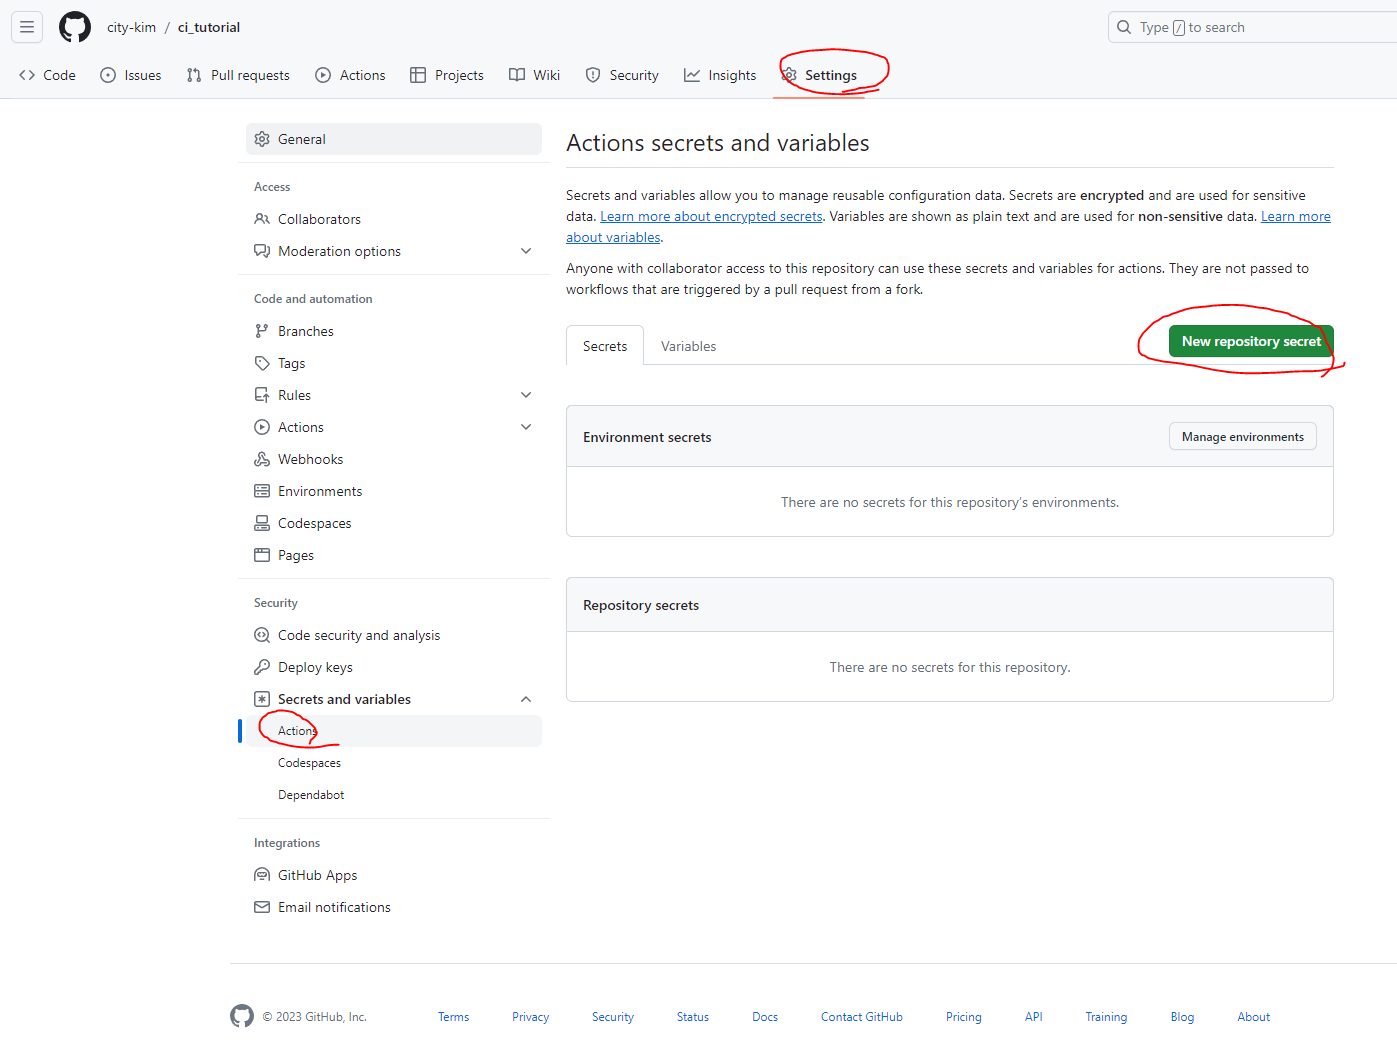Viewport: 1397px width, 1057px height.
Task: Open Webhooks settings
Action: (394, 459)
